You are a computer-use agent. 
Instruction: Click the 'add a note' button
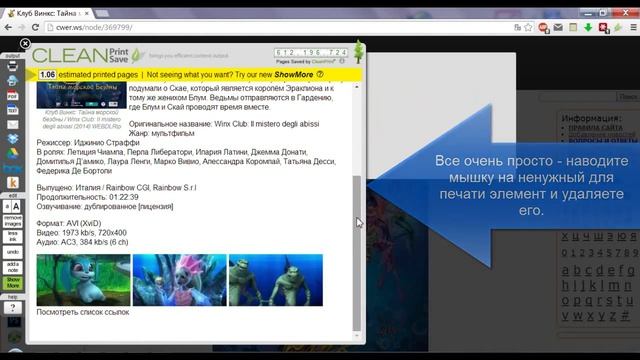tap(13, 267)
